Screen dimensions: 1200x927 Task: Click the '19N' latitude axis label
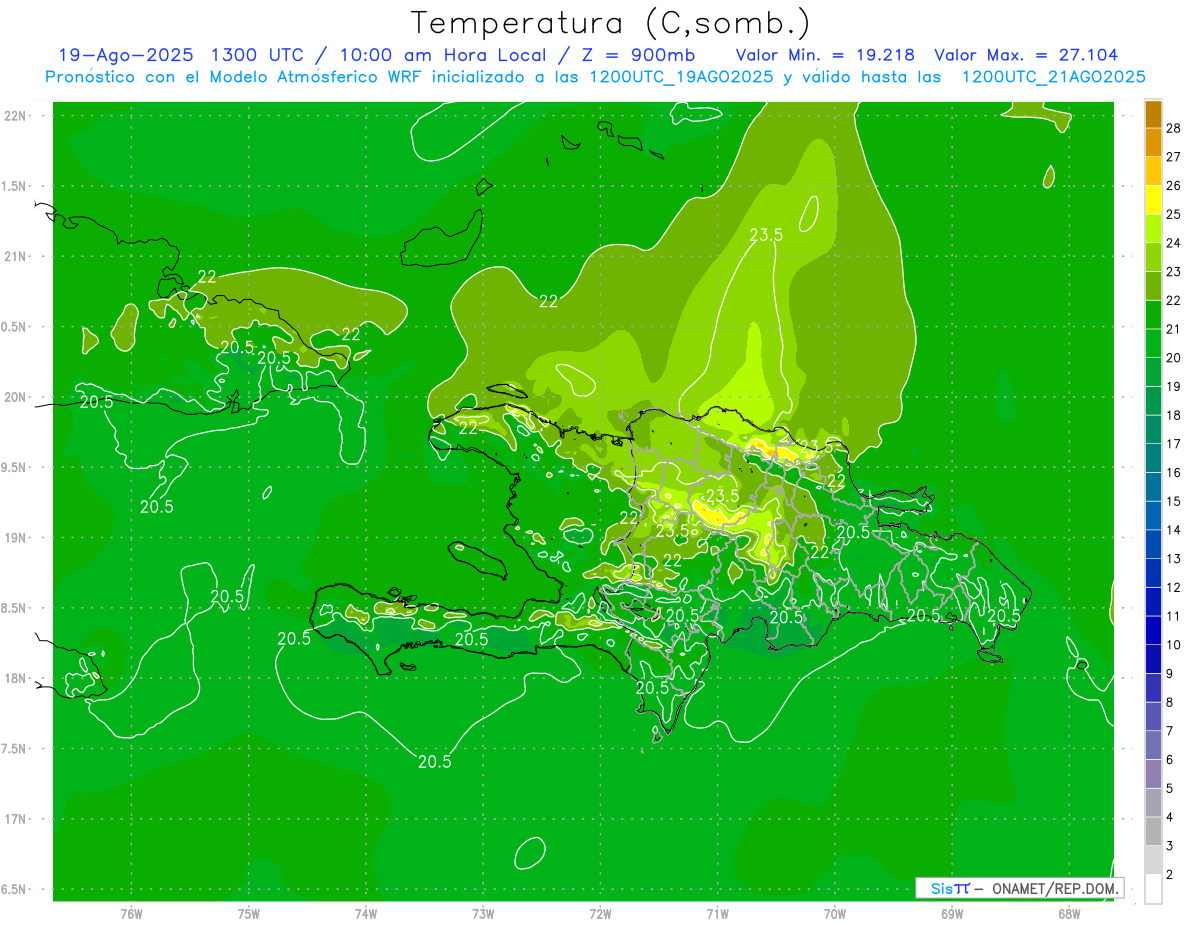point(15,538)
